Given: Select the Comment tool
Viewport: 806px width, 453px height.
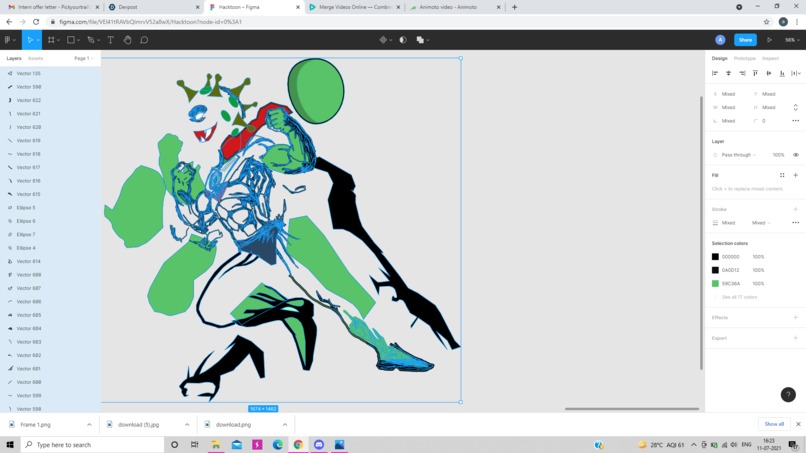Looking at the screenshot, I should click(144, 40).
